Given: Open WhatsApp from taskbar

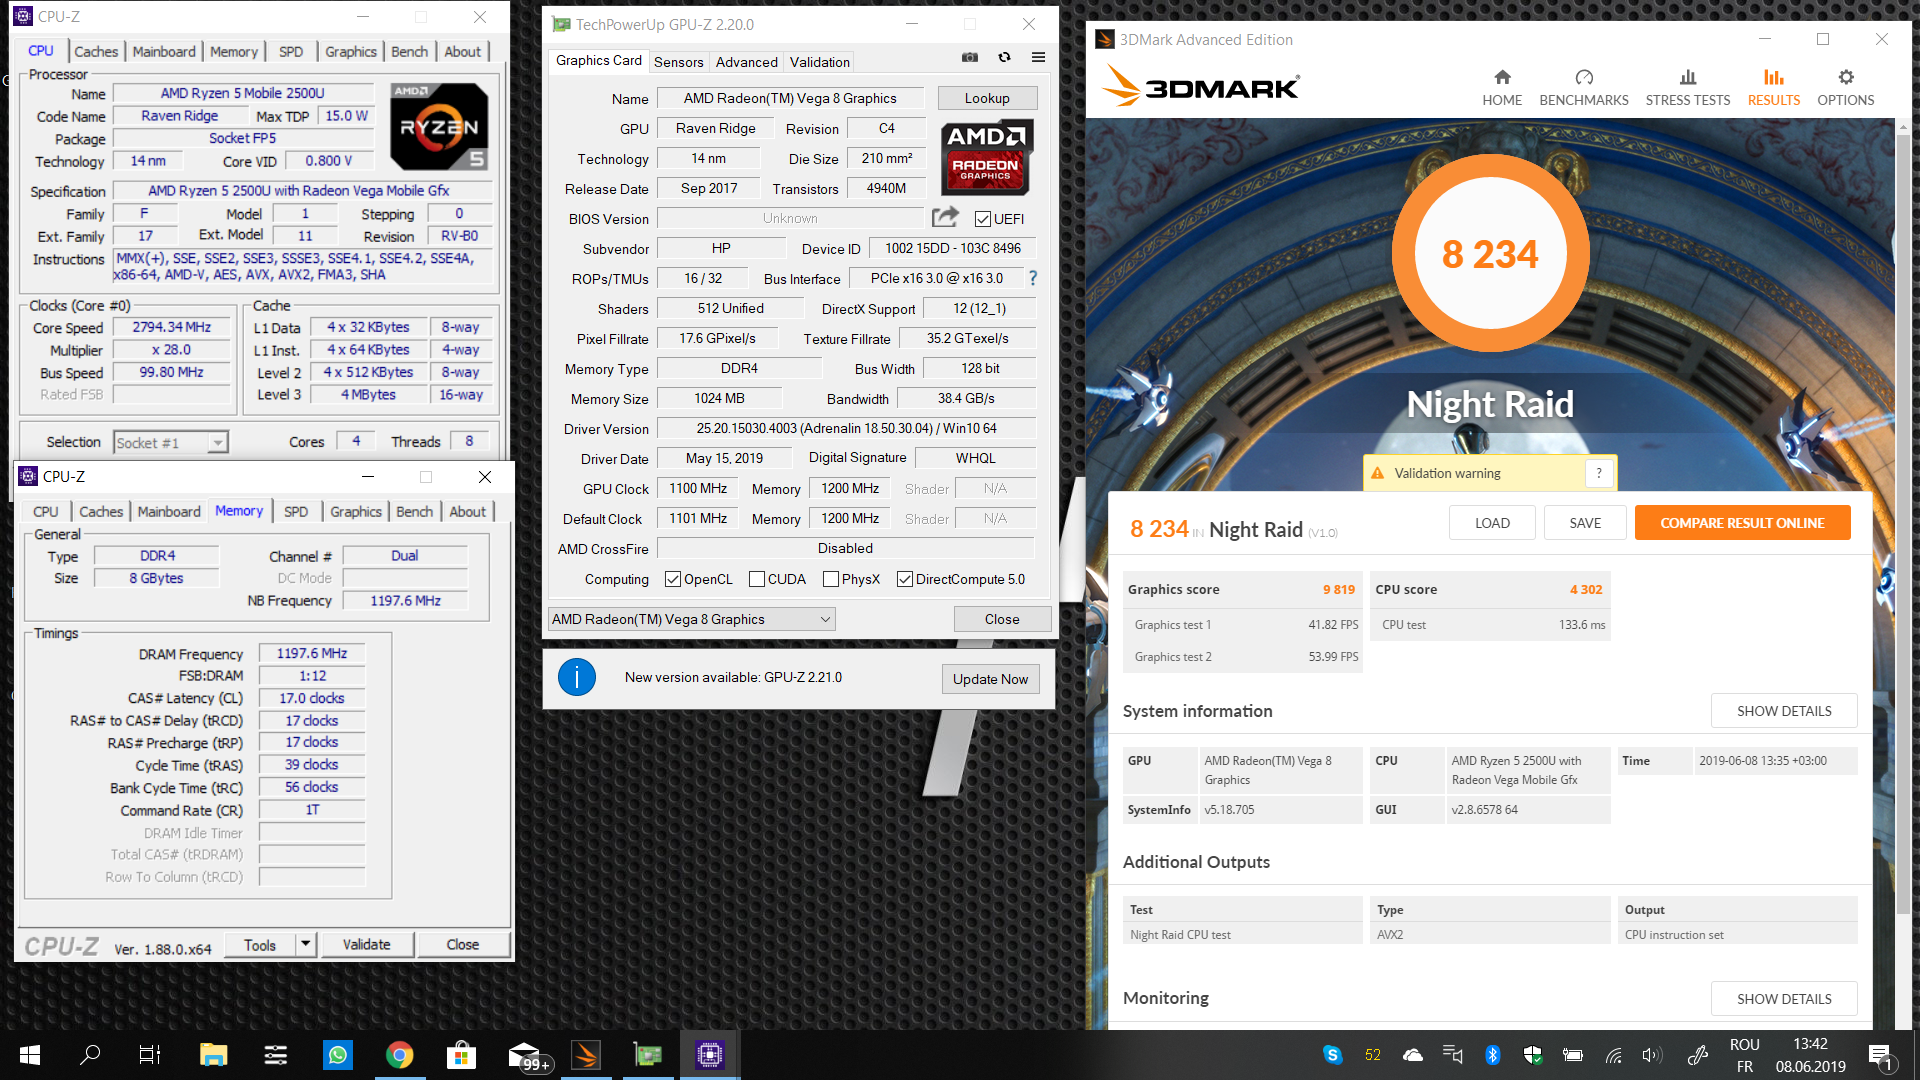Looking at the screenshot, I should pos(338,1055).
